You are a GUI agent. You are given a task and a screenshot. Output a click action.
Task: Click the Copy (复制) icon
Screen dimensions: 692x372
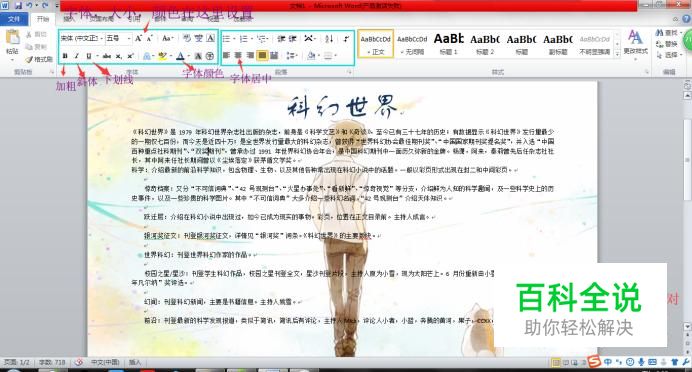pyautogui.click(x=29, y=46)
